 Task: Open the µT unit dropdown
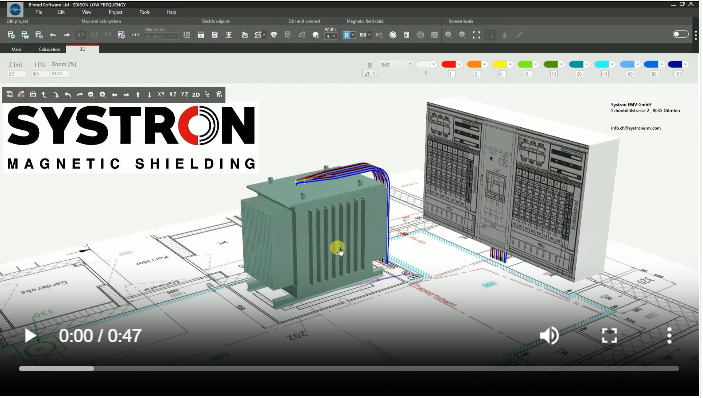pyautogui.click(x=370, y=74)
